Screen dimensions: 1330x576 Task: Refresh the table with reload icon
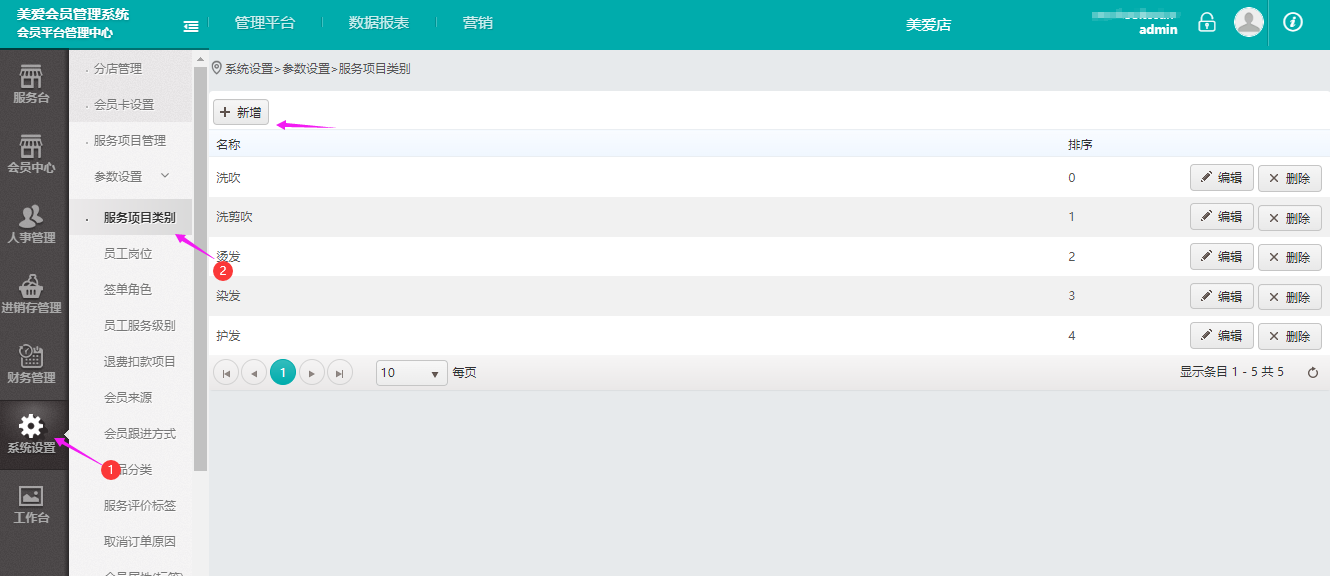[1313, 373]
